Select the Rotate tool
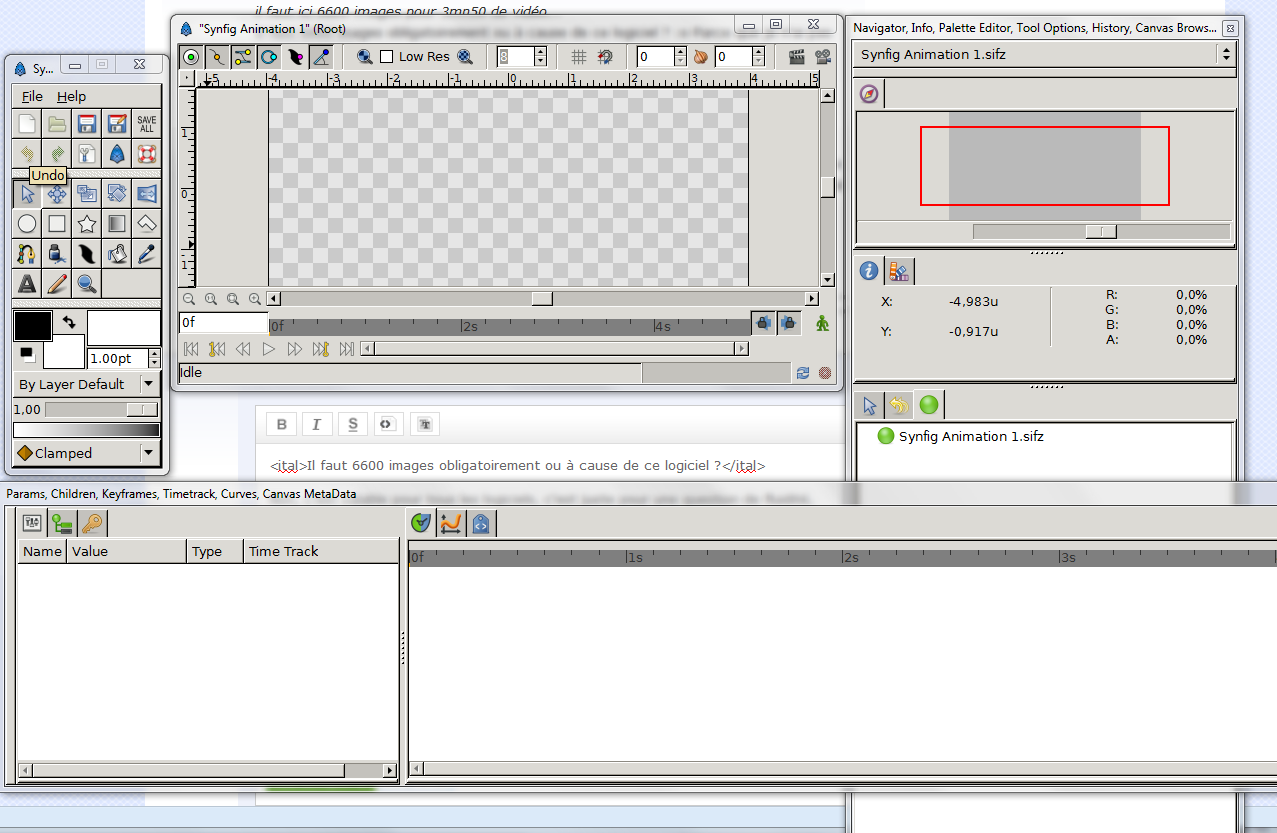The height and width of the screenshot is (833, 1277). point(117,194)
